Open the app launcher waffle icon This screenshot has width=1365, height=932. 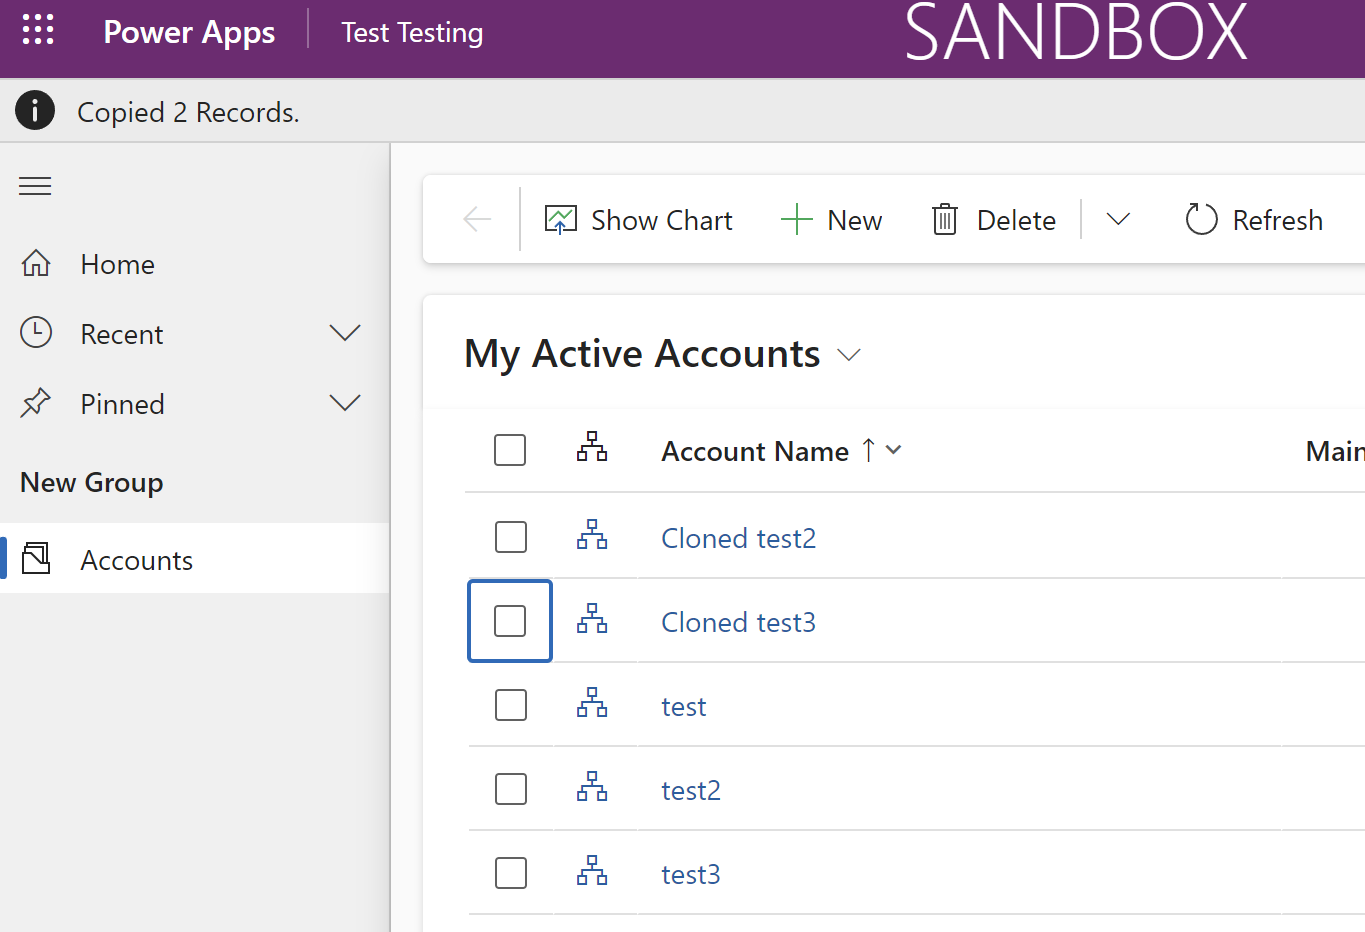[38, 29]
